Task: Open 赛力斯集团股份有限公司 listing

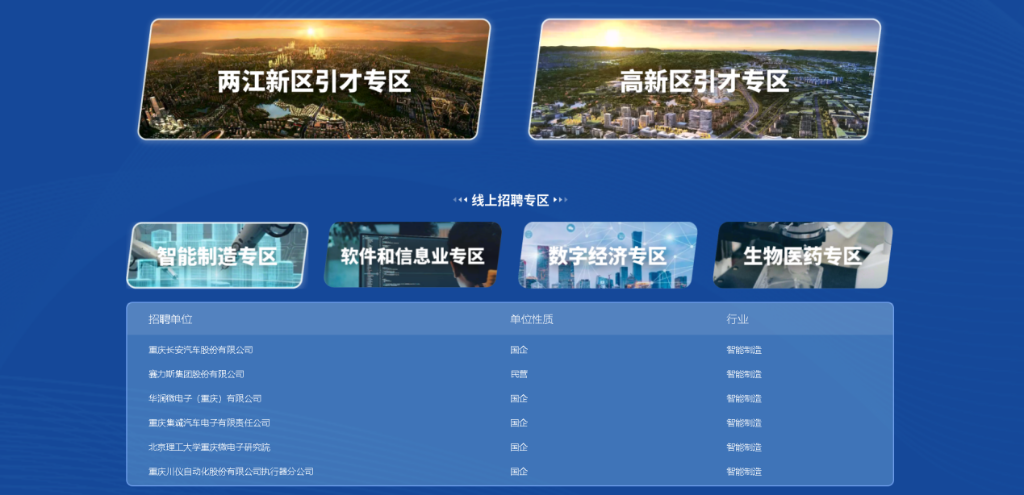Action: click(x=196, y=374)
